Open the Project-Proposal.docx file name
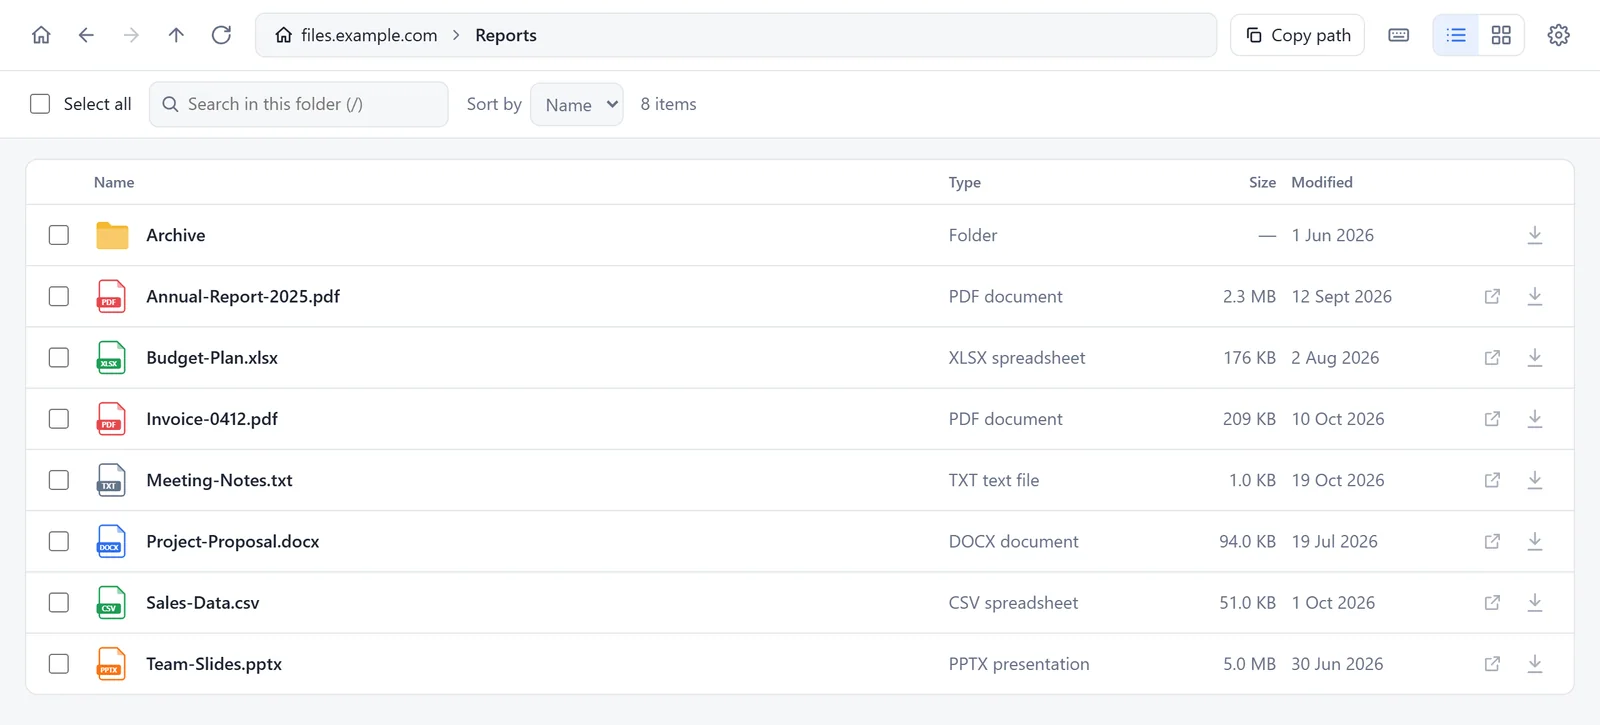This screenshot has width=1600, height=725. pyautogui.click(x=233, y=541)
